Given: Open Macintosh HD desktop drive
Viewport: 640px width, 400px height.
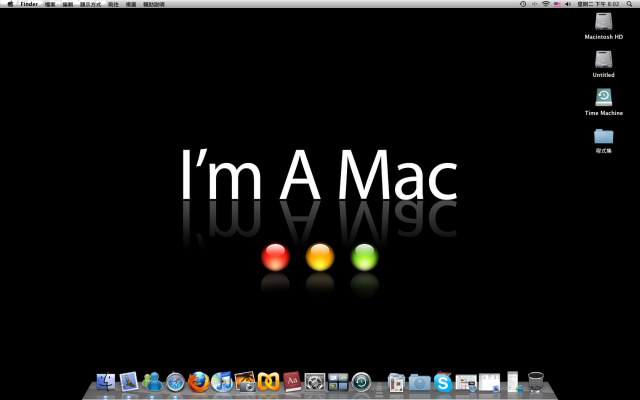Looking at the screenshot, I should (604, 26).
